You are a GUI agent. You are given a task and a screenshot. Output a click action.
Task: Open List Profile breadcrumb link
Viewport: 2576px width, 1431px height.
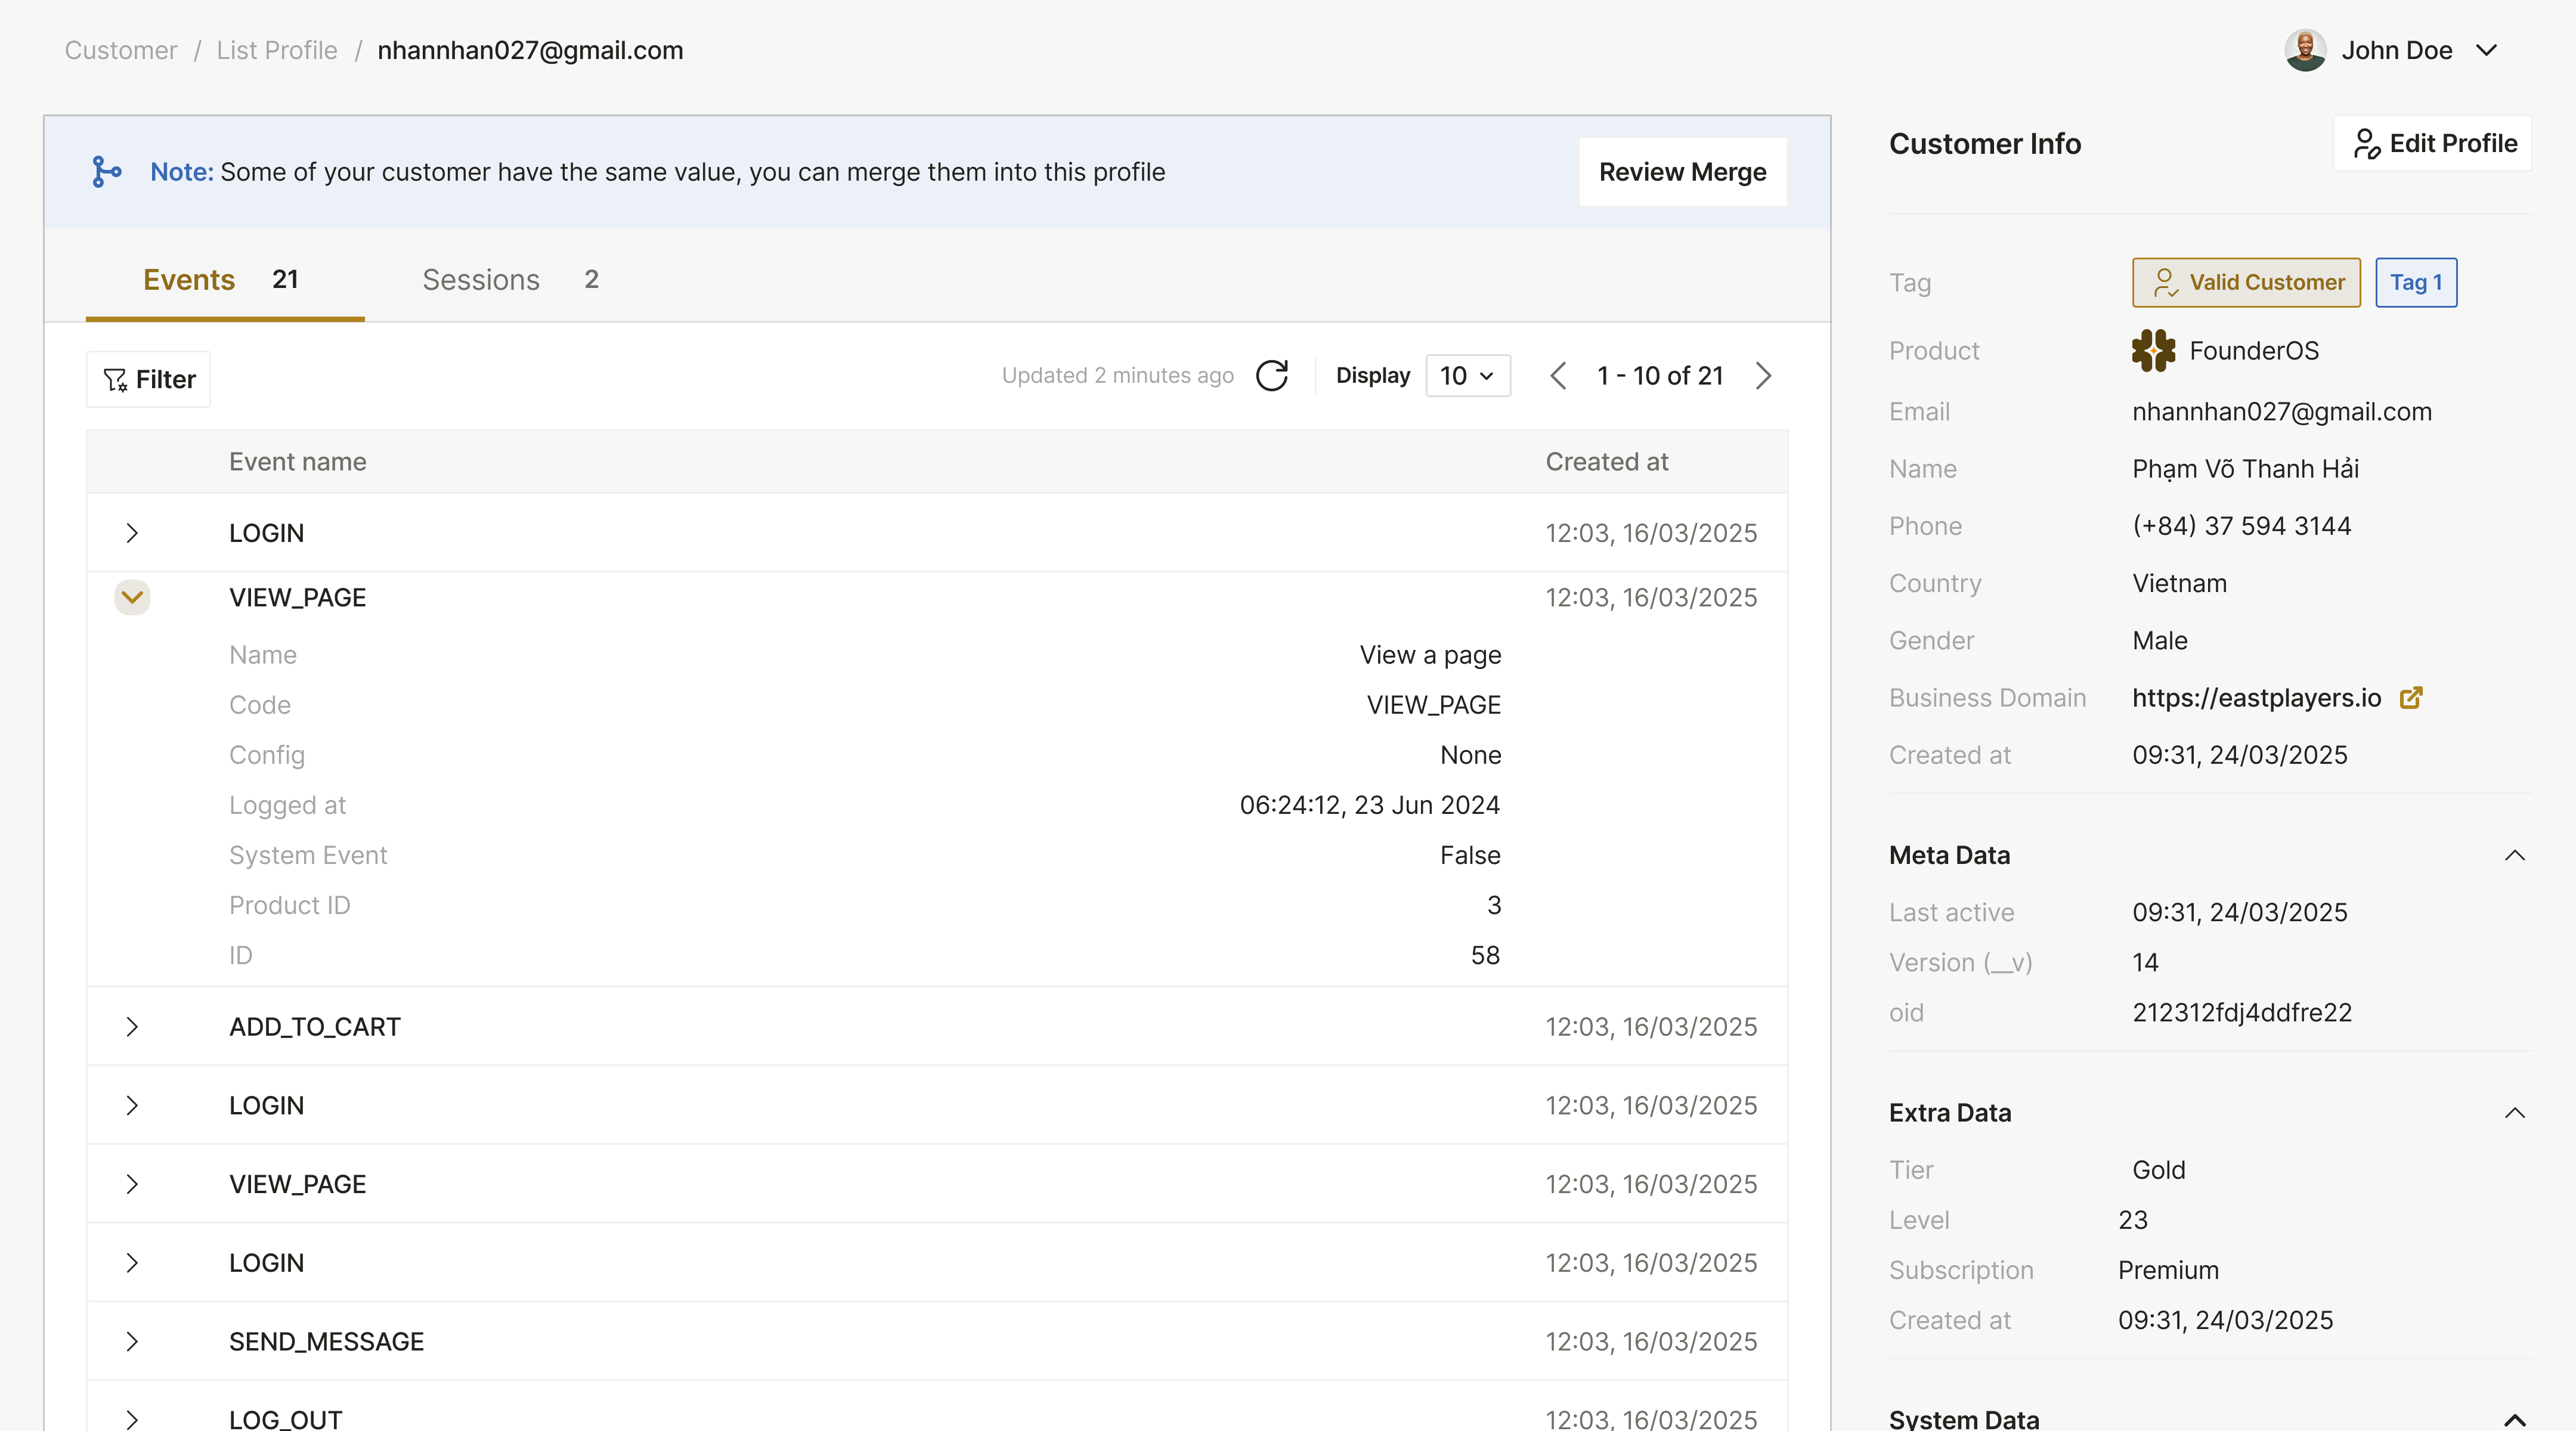277,50
